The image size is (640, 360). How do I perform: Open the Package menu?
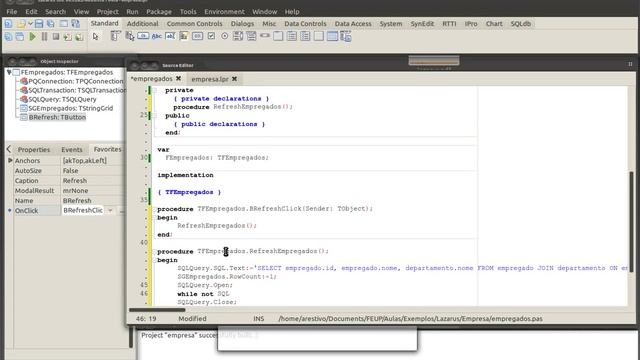pos(159,11)
